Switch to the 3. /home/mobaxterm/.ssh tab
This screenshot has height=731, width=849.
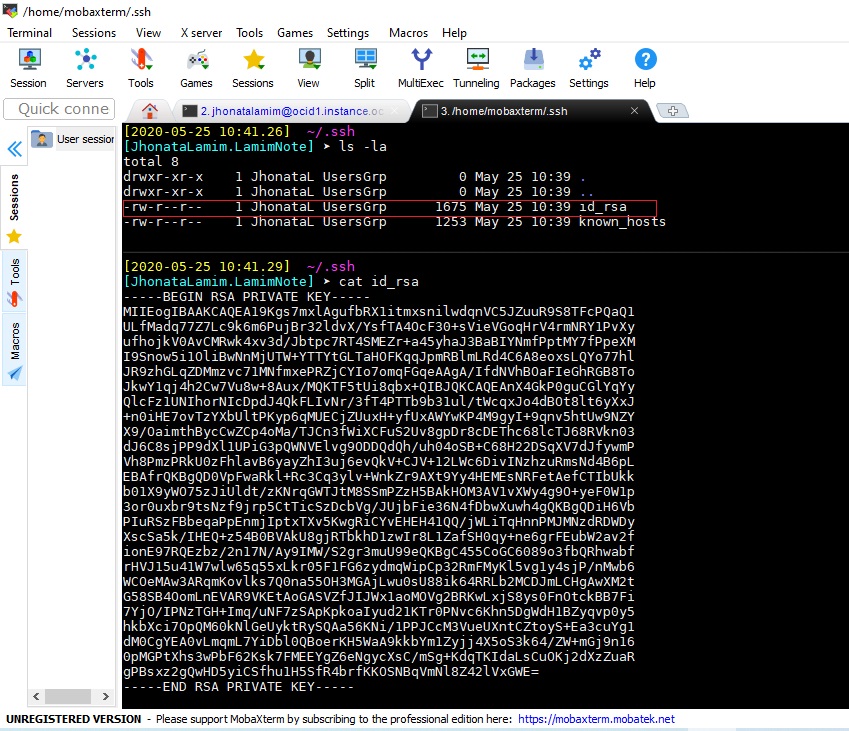click(x=504, y=111)
